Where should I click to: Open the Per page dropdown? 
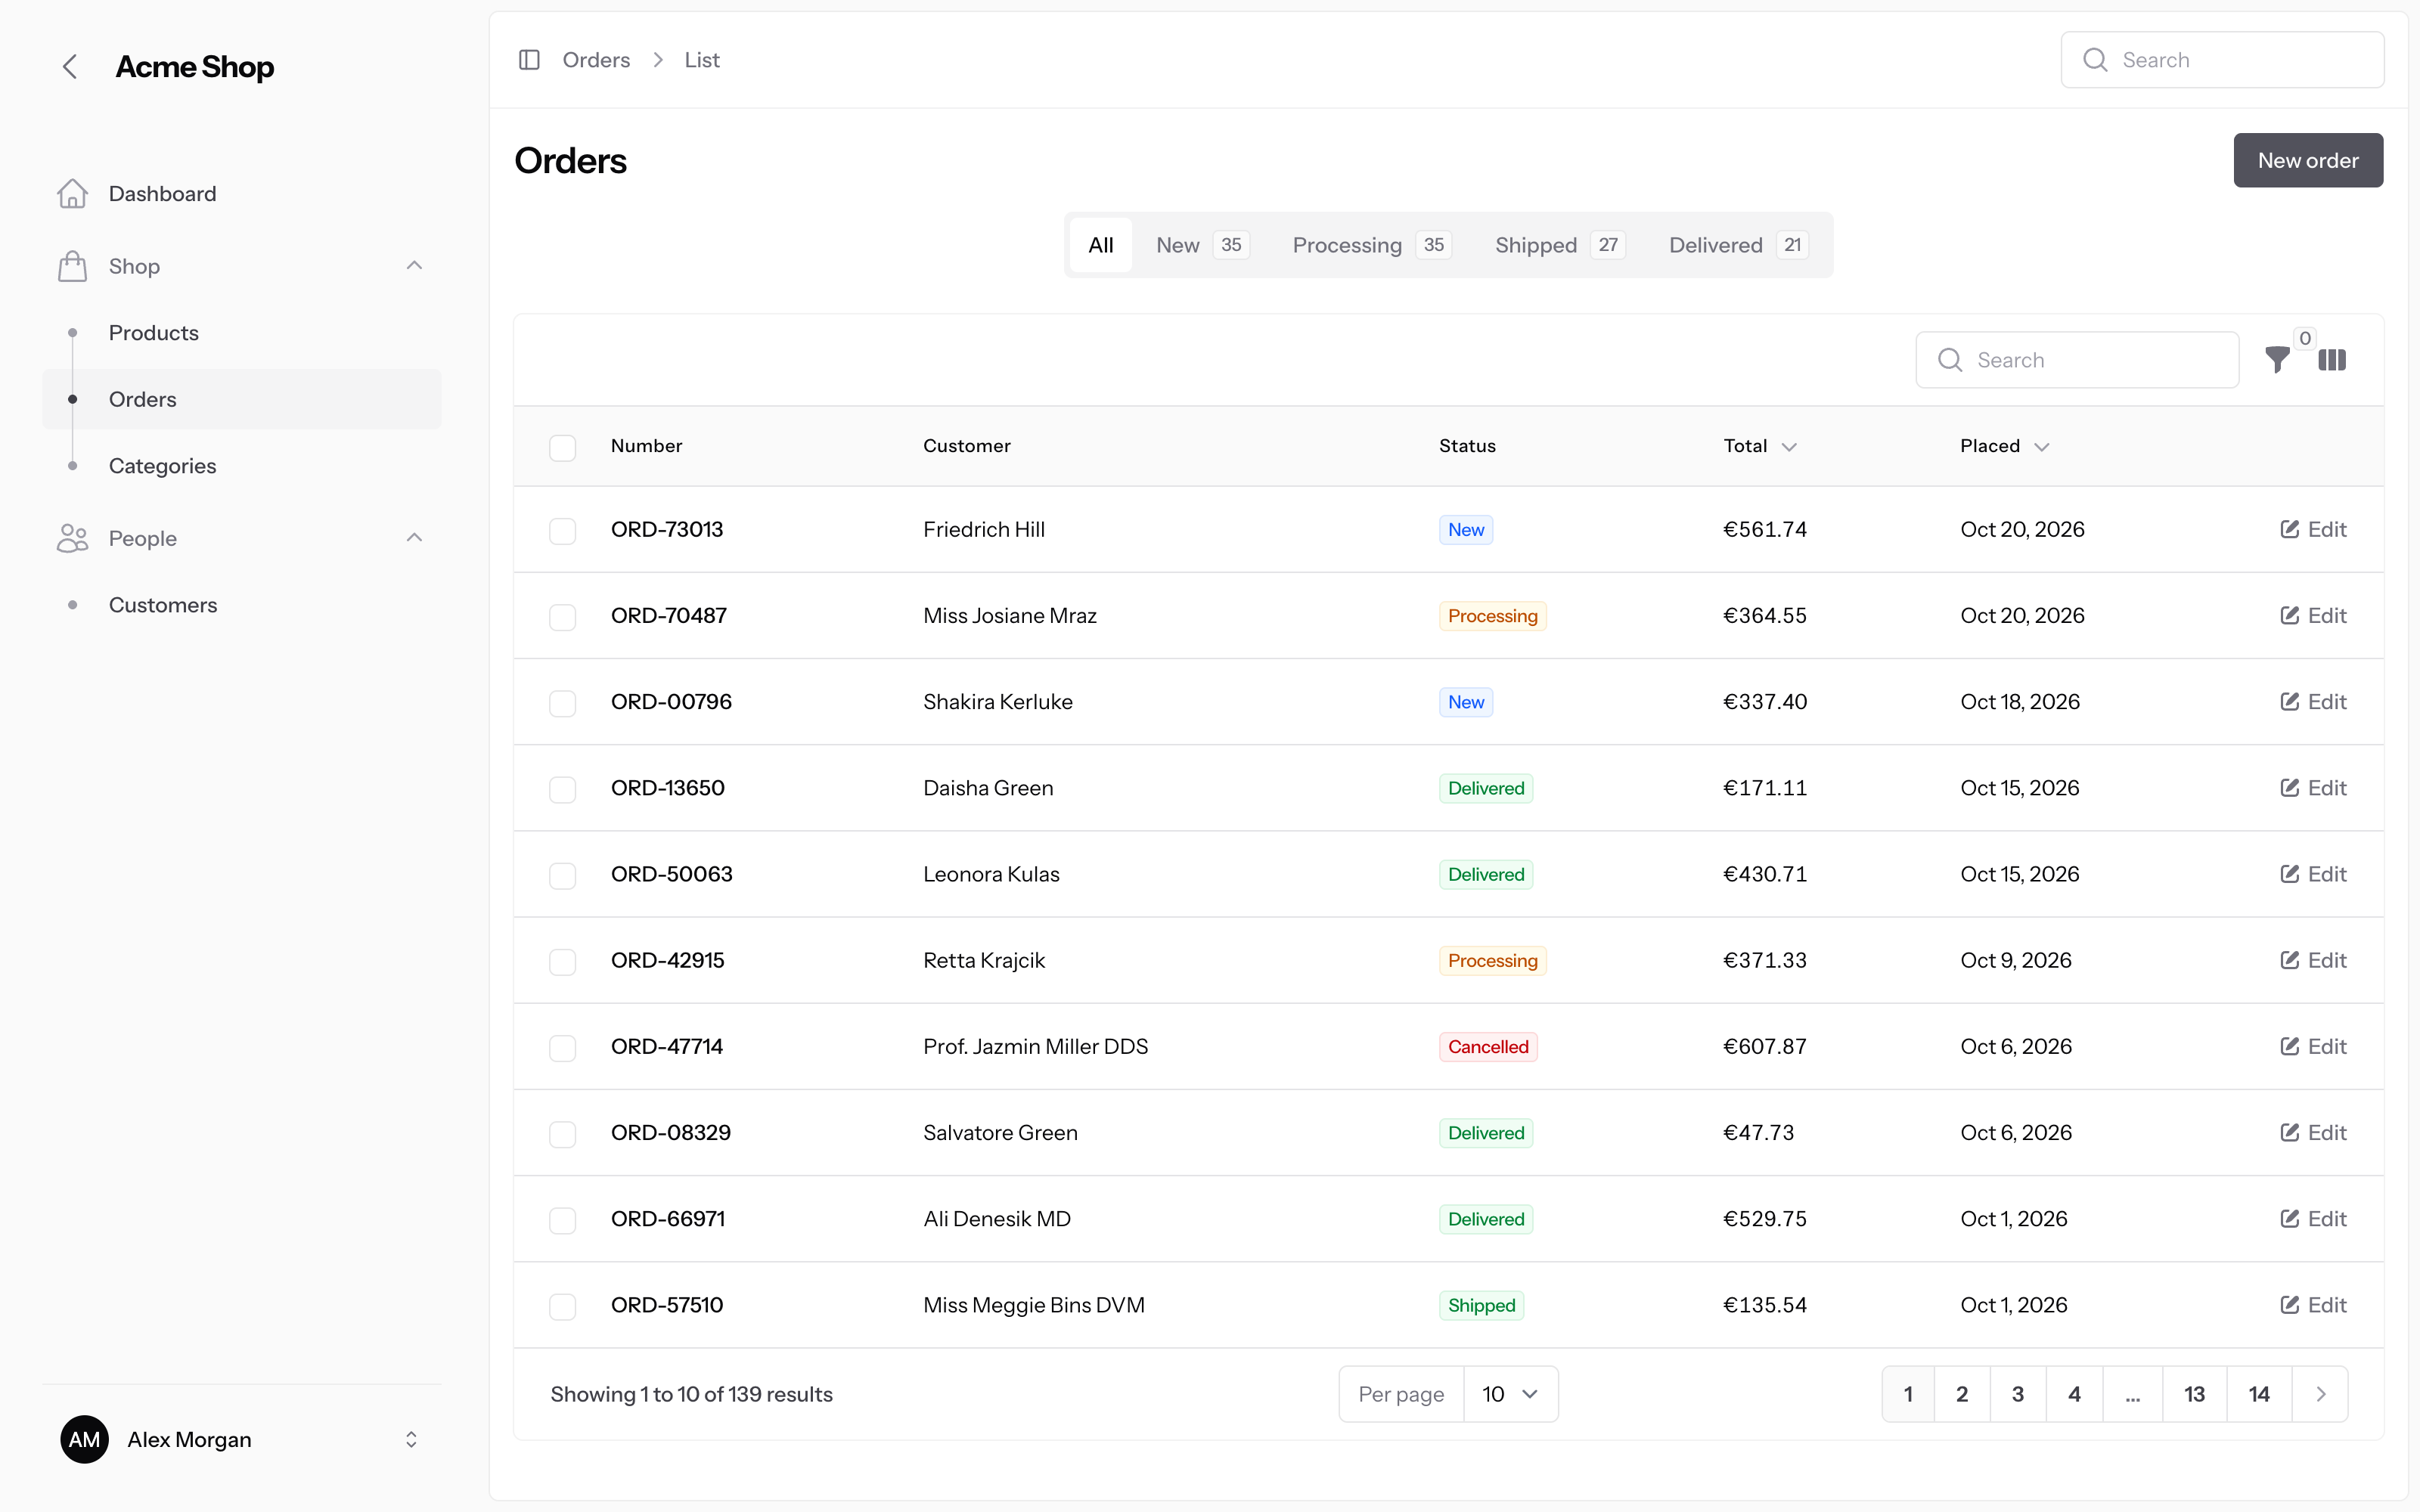click(1510, 1394)
